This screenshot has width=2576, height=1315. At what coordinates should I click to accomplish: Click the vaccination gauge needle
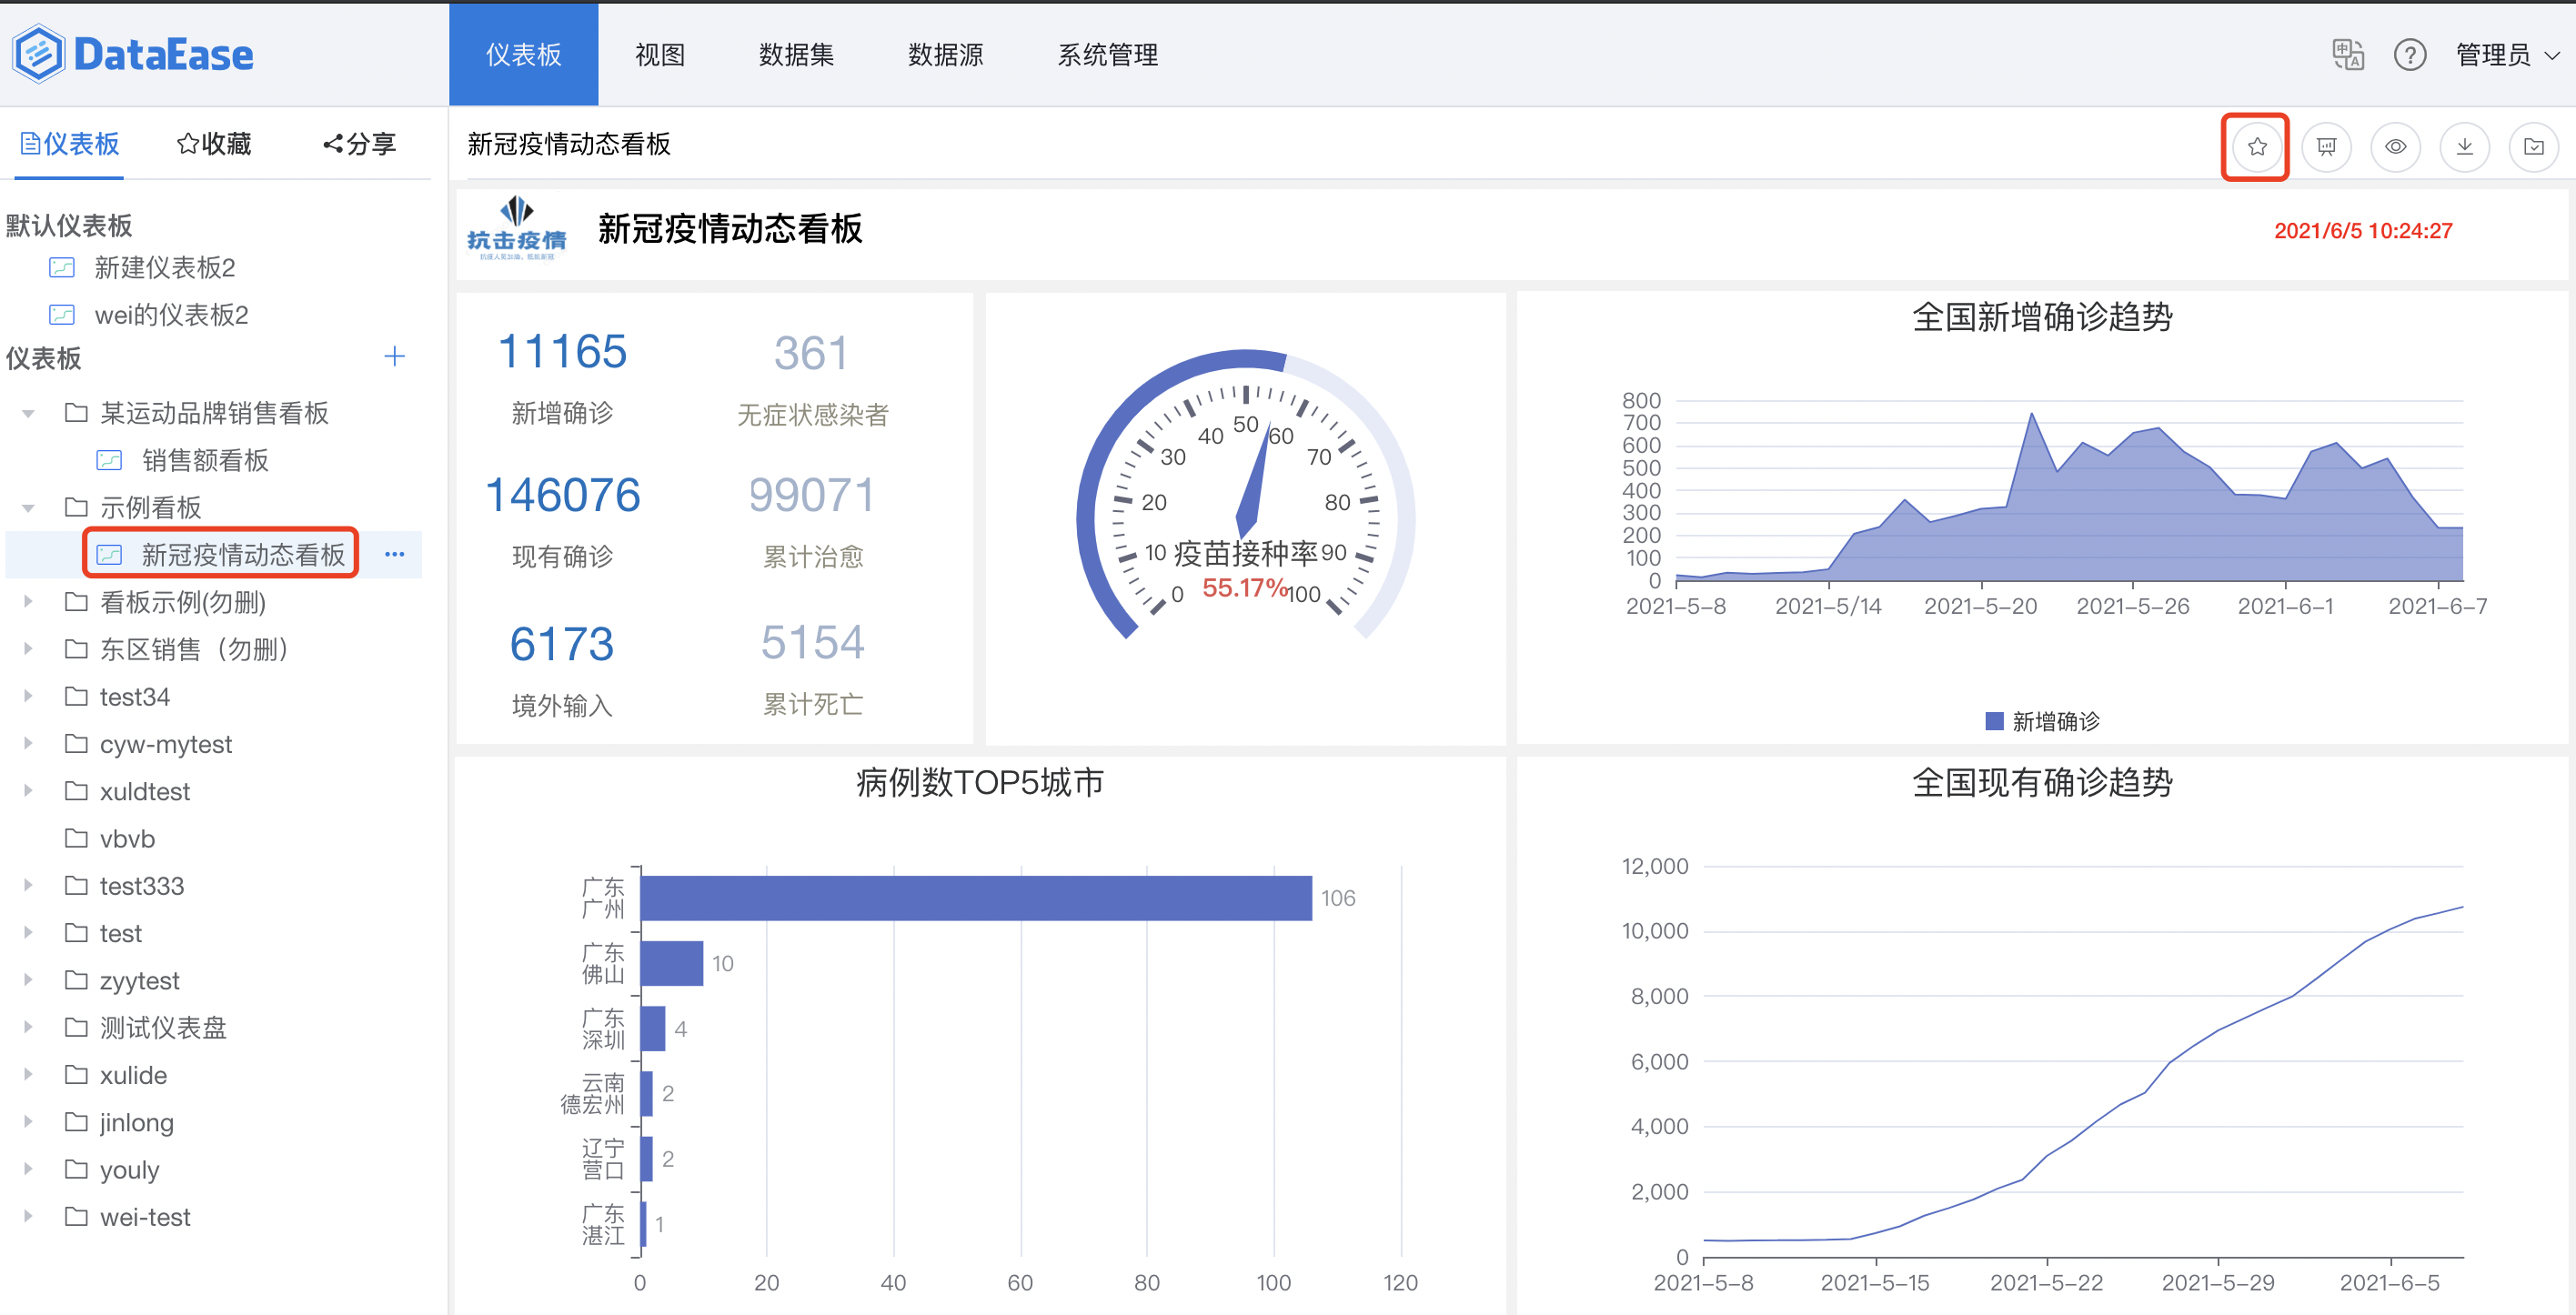click(1252, 480)
